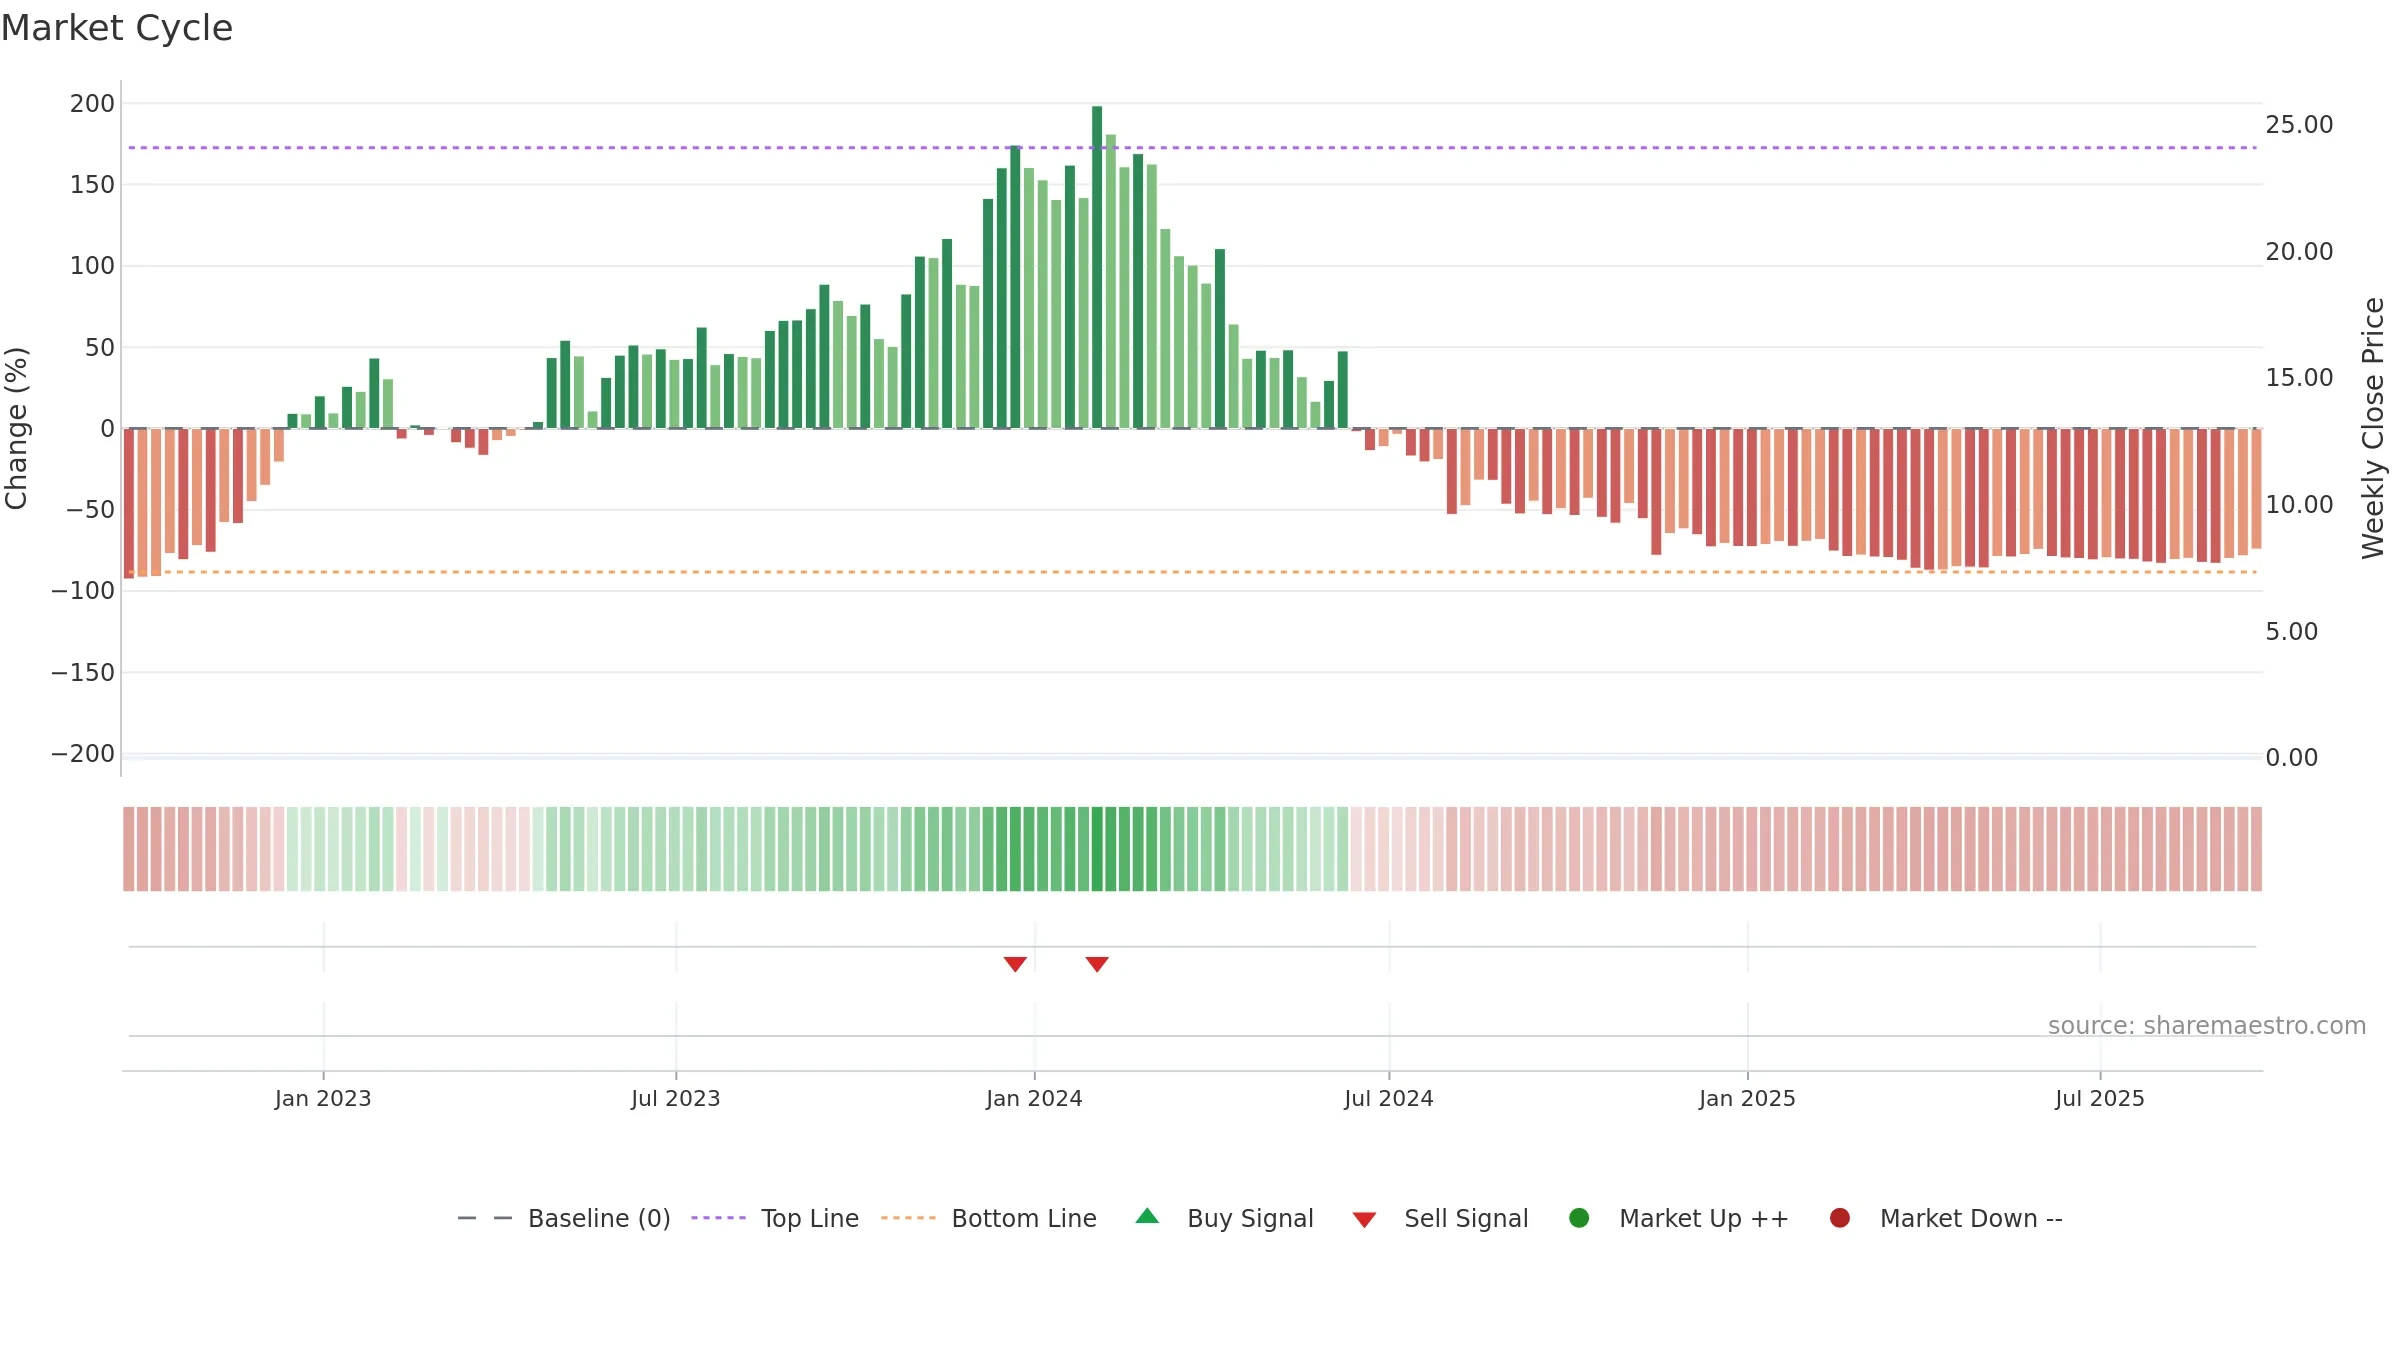This screenshot has height=1350, width=2400.
Task: Click the Jan 2025 axis label
Action: point(1747,1098)
